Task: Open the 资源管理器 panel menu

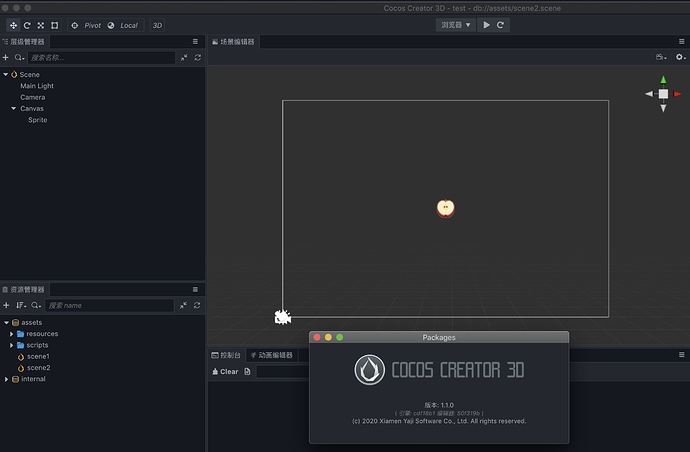Action: tap(195, 290)
